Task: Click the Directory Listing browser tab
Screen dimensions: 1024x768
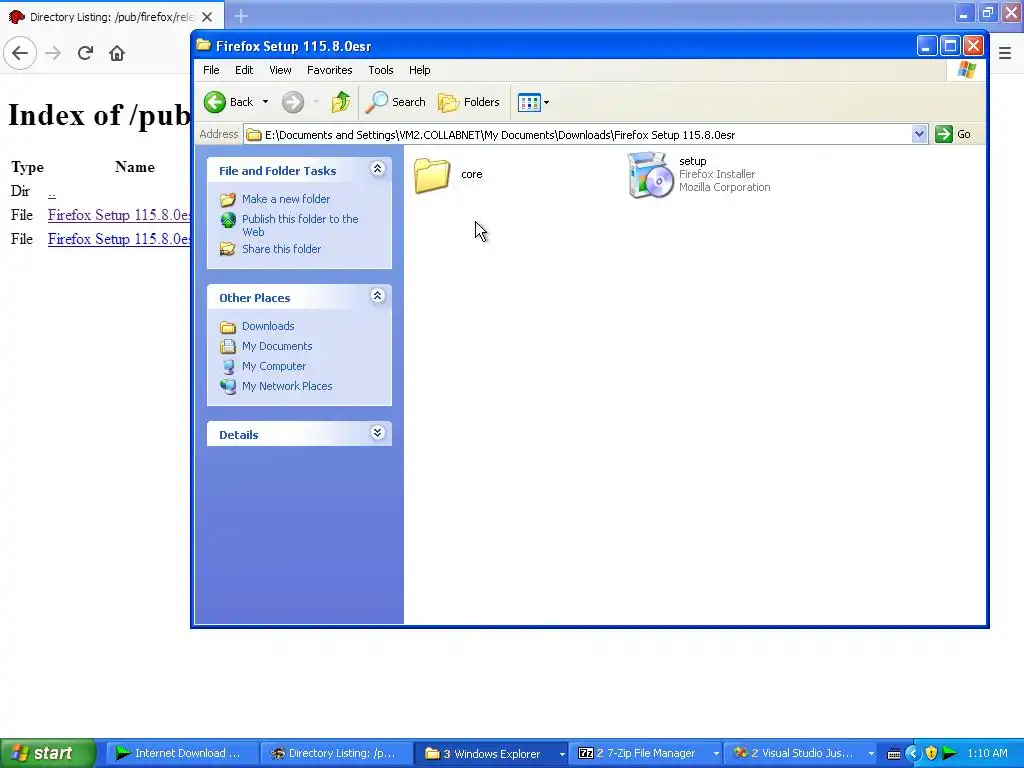Action: (112, 16)
